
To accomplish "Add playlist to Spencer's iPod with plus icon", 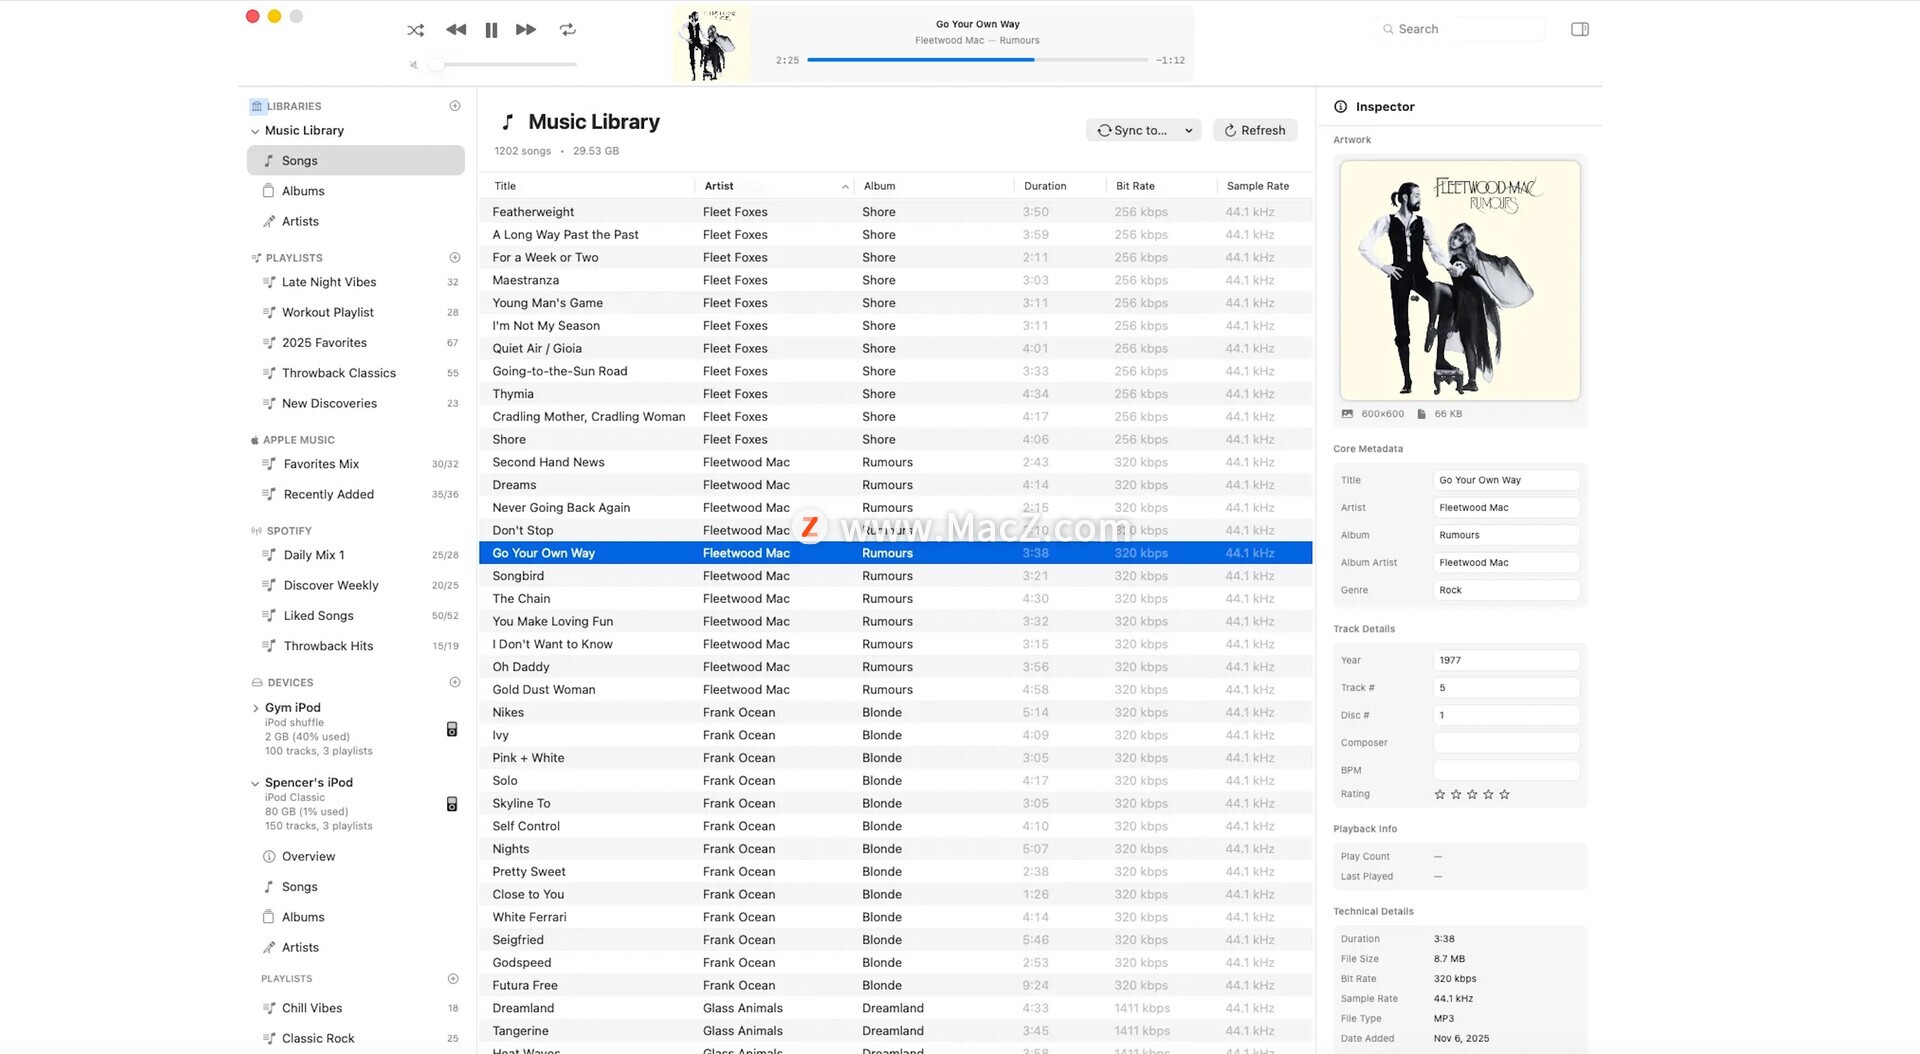I will [453, 979].
